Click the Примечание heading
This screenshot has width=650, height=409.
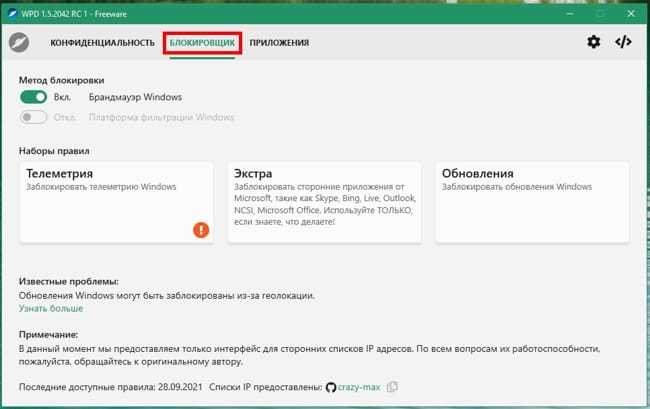[48, 334]
